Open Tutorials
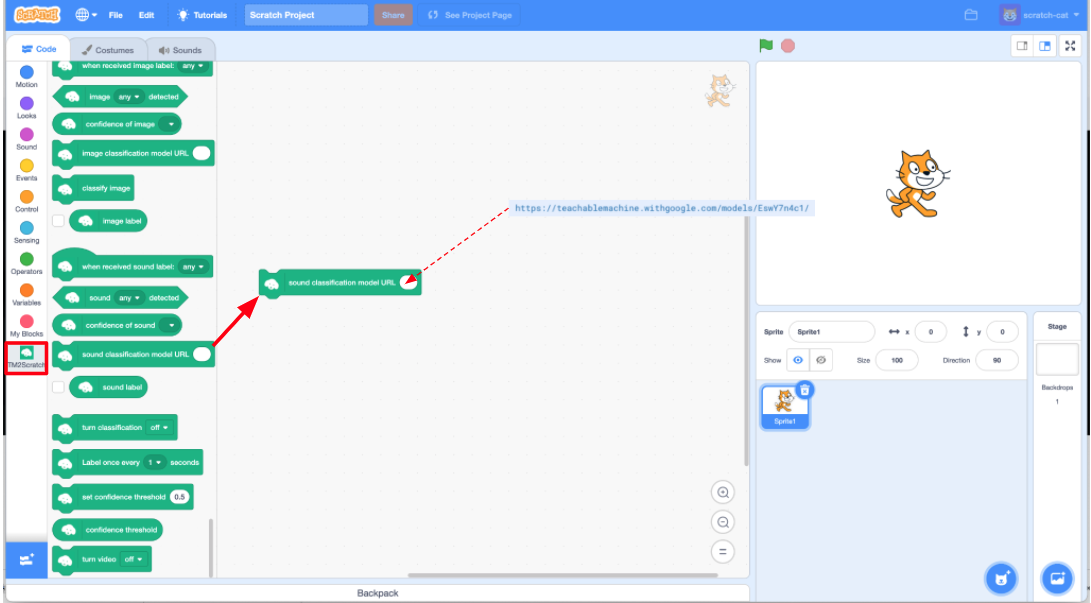 click(x=202, y=15)
